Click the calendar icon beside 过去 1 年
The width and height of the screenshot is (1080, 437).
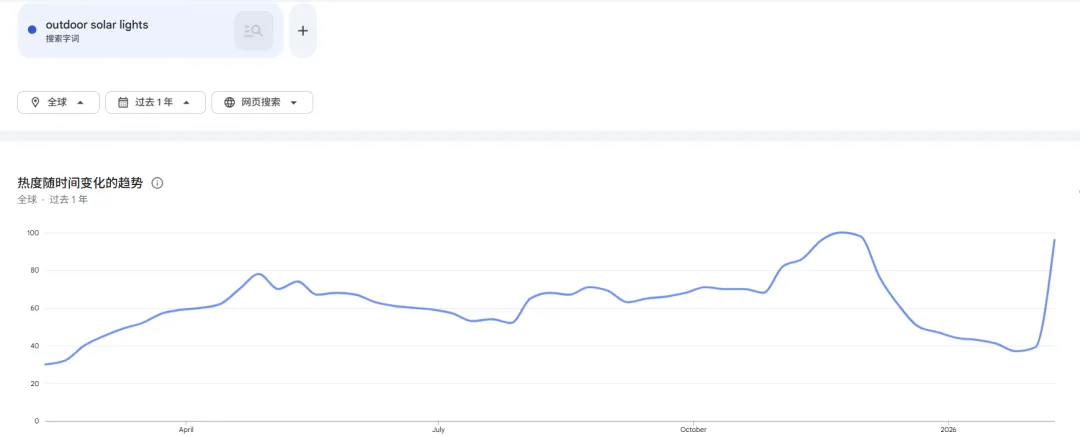[123, 102]
